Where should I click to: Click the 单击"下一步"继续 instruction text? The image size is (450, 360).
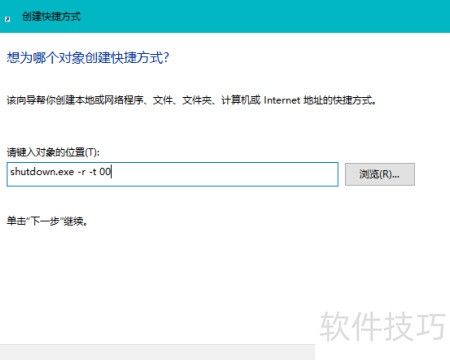(x=47, y=221)
